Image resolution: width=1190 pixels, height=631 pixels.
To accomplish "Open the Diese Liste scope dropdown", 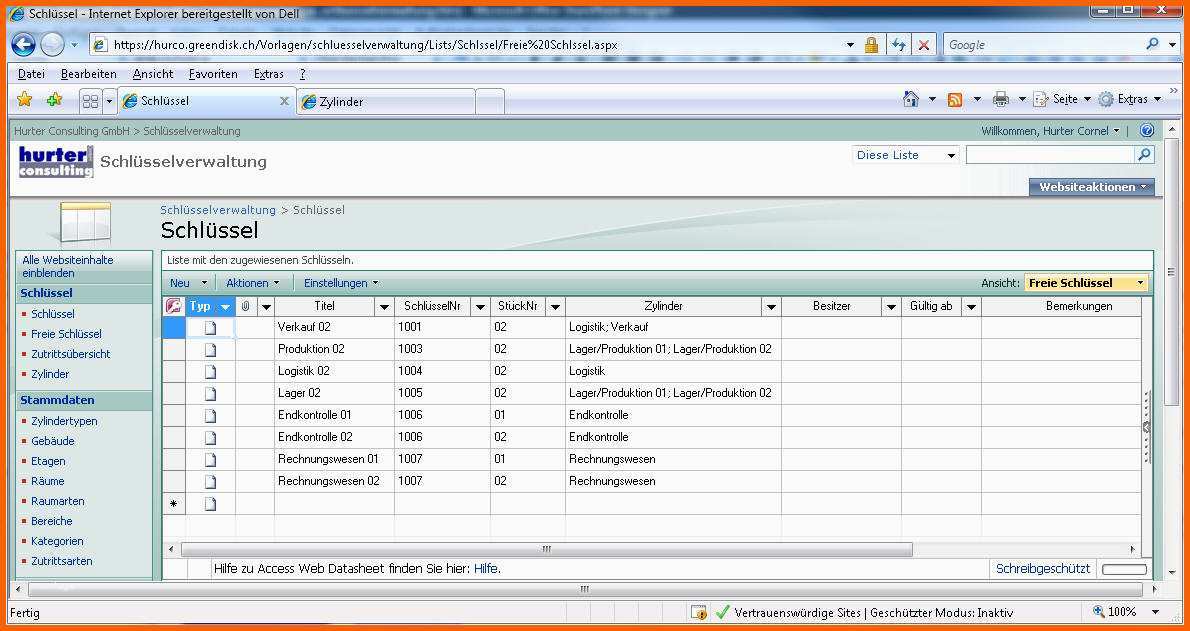I will [951, 155].
